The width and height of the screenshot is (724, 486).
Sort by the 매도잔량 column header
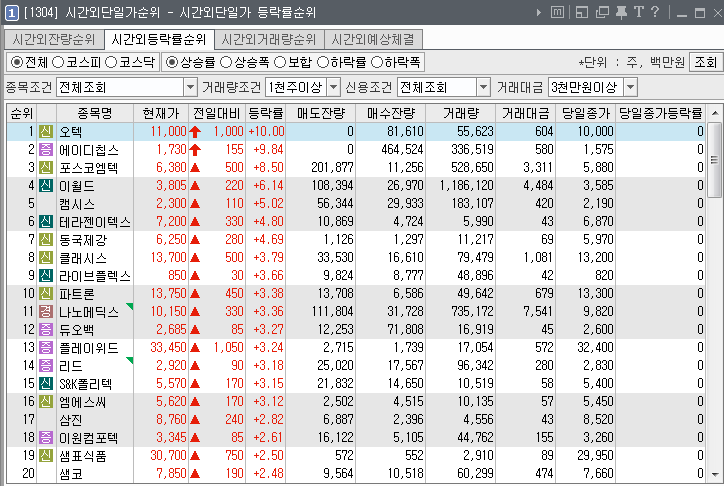320,113
